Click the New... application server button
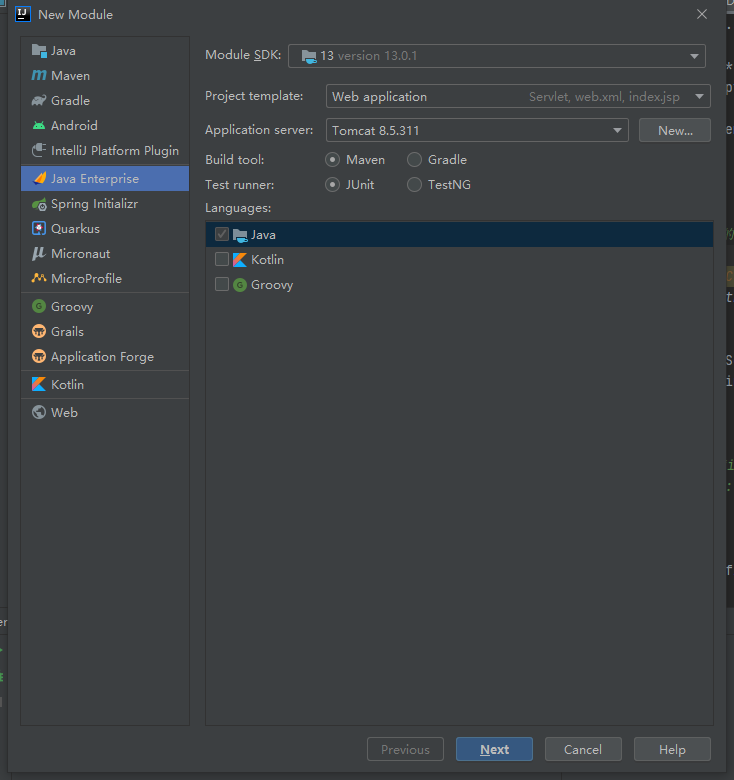734x780 pixels. click(x=675, y=130)
